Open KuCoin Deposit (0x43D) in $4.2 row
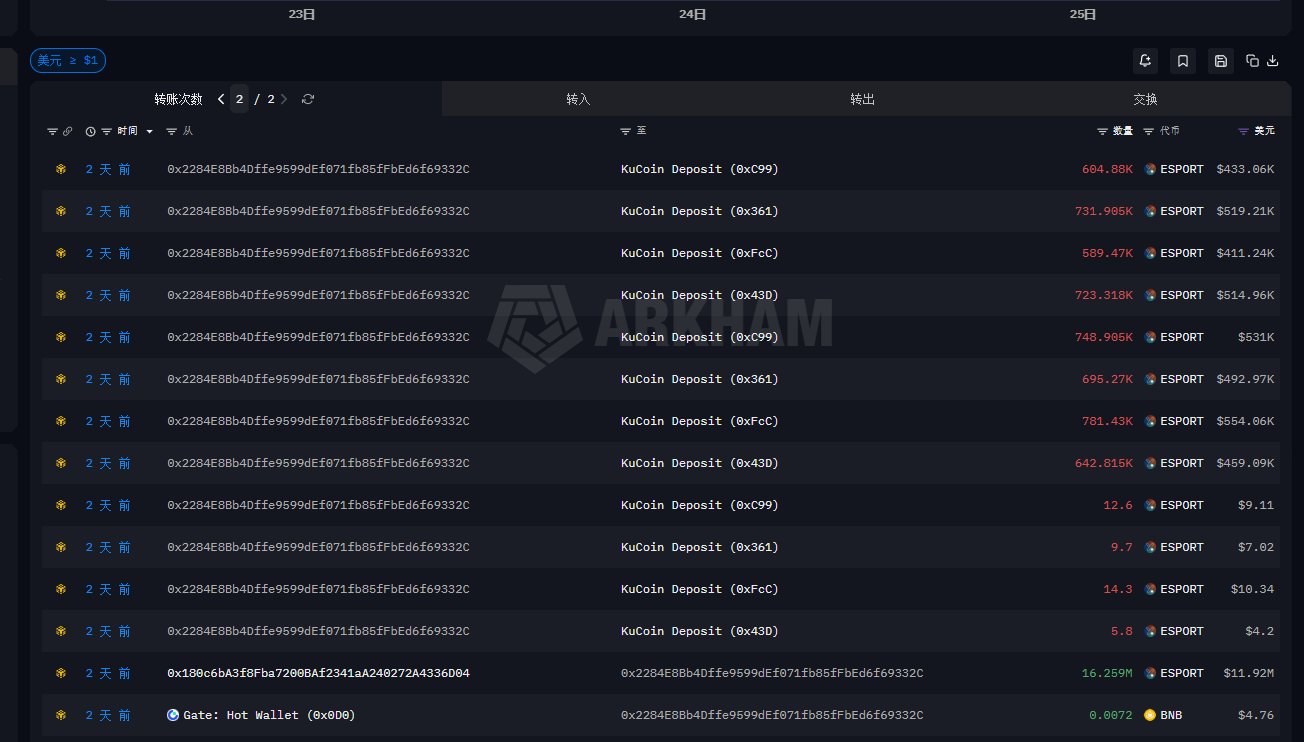Viewport: 1304px width, 742px height. [700, 631]
